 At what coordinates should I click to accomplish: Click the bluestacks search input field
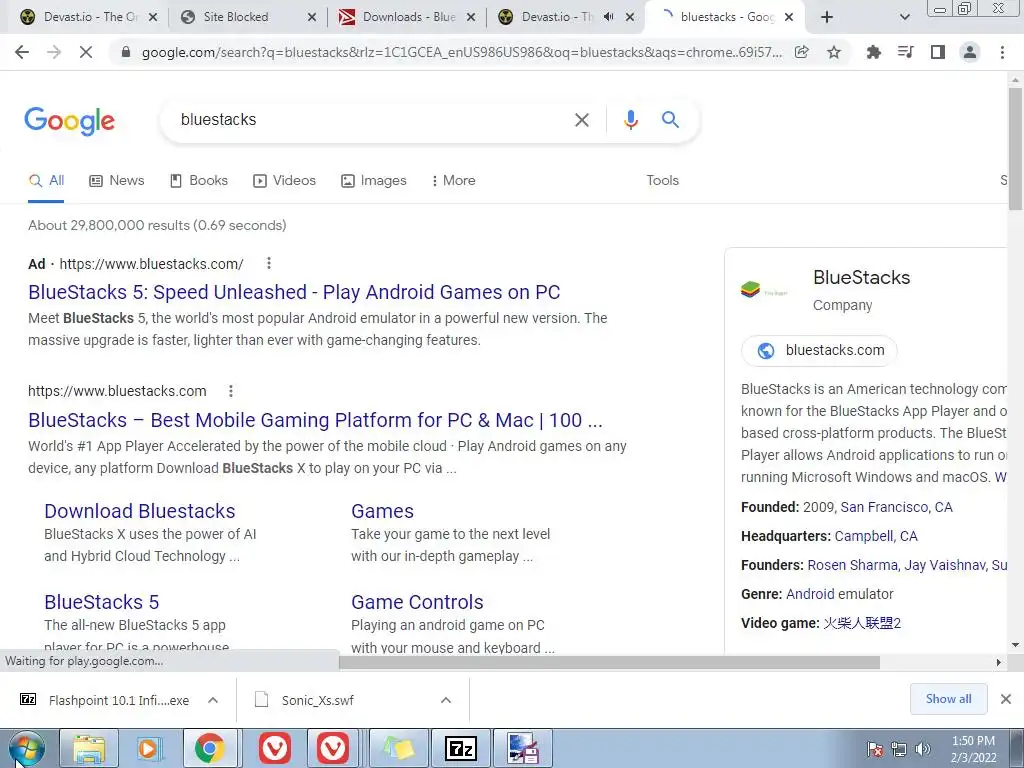click(x=372, y=120)
